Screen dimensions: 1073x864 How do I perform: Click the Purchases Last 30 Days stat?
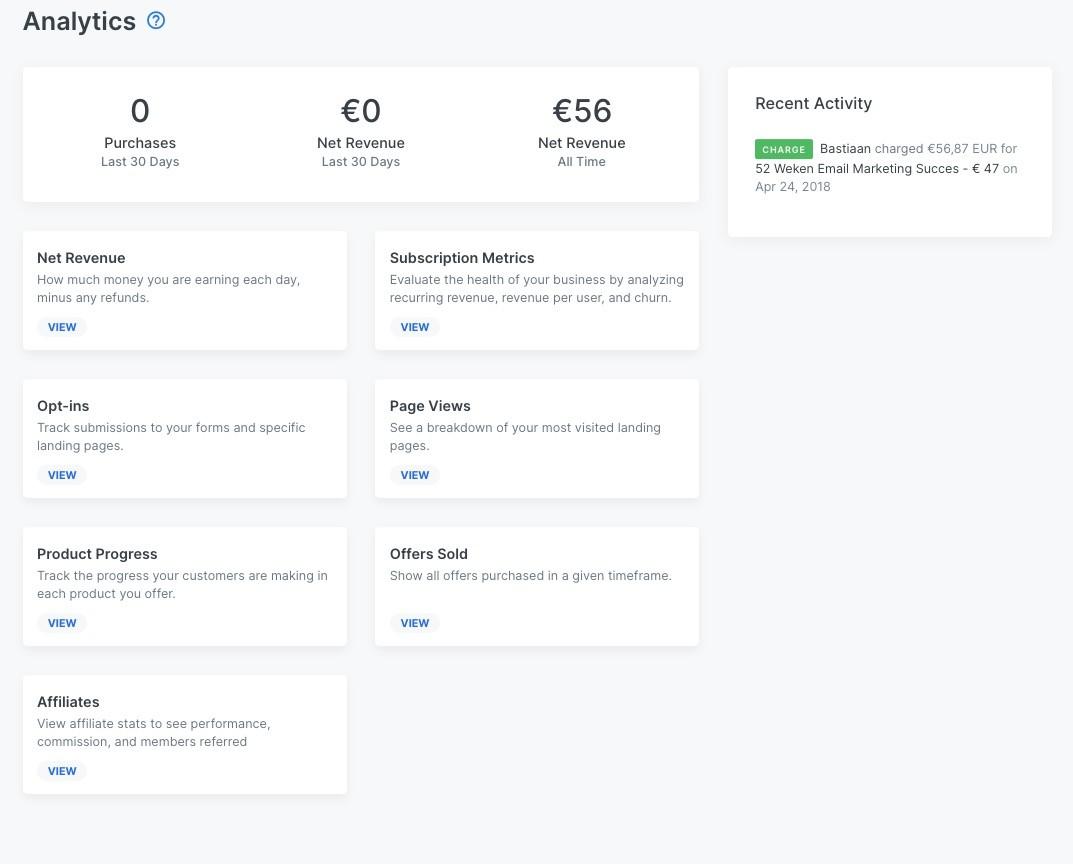(x=140, y=131)
